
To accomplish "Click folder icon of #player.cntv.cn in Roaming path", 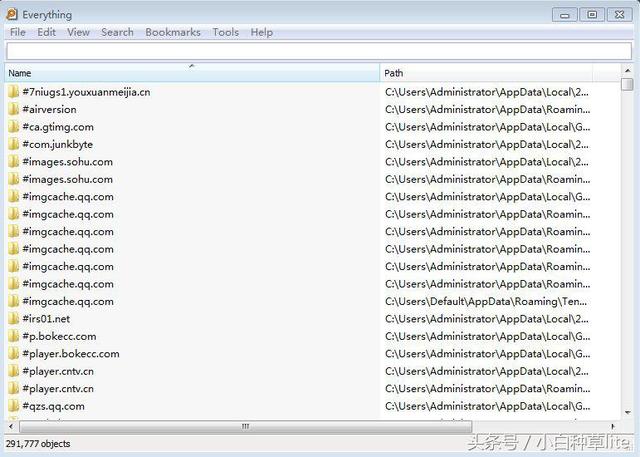I will tap(13, 388).
